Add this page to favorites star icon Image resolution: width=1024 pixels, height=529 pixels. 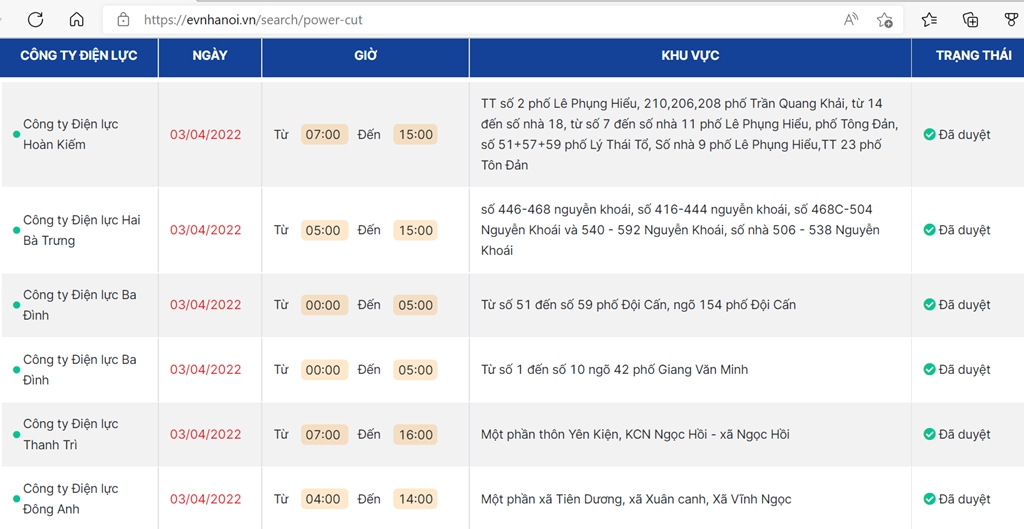(x=885, y=20)
